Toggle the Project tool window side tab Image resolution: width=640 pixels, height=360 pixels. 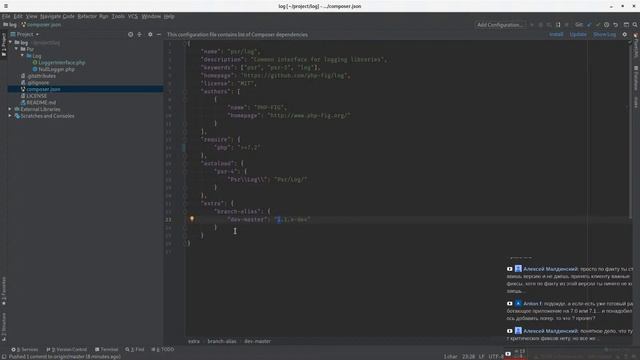point(4,45)
